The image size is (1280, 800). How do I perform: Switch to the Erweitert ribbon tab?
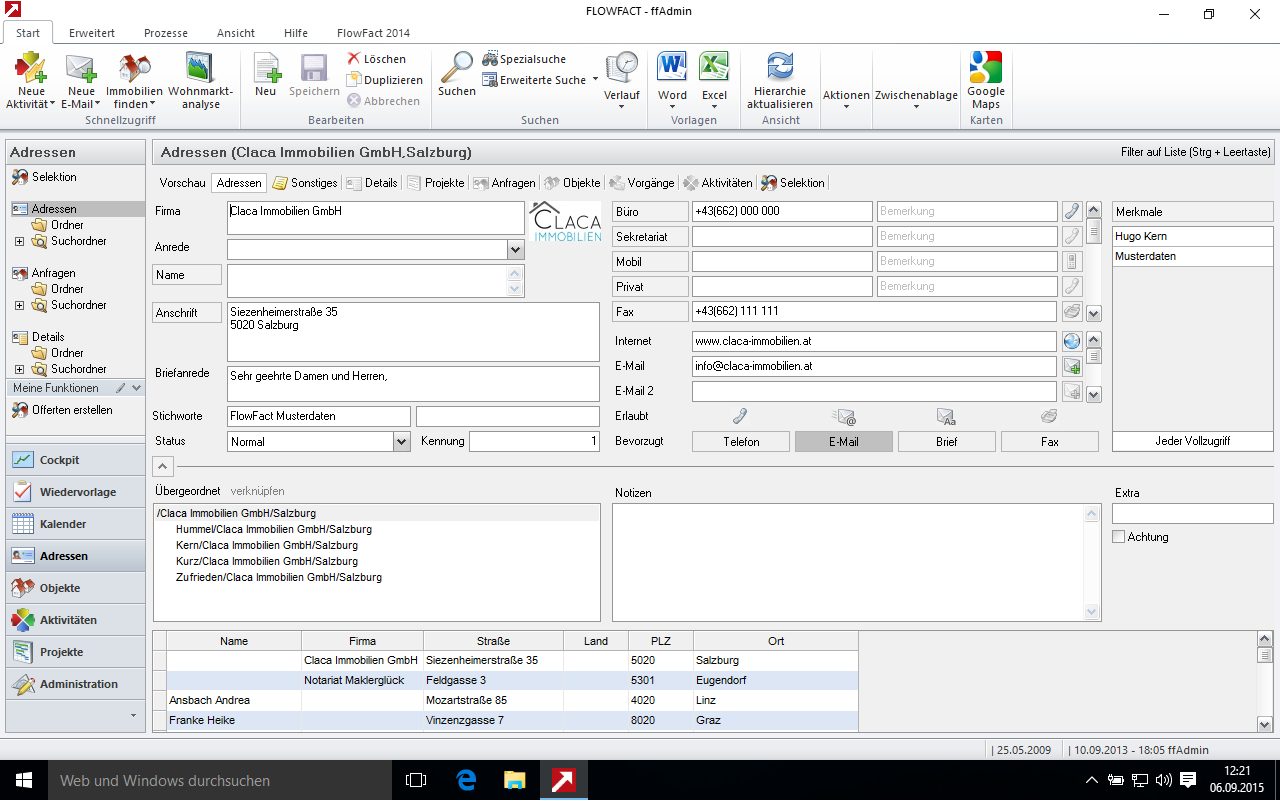[x=92, y=33]
